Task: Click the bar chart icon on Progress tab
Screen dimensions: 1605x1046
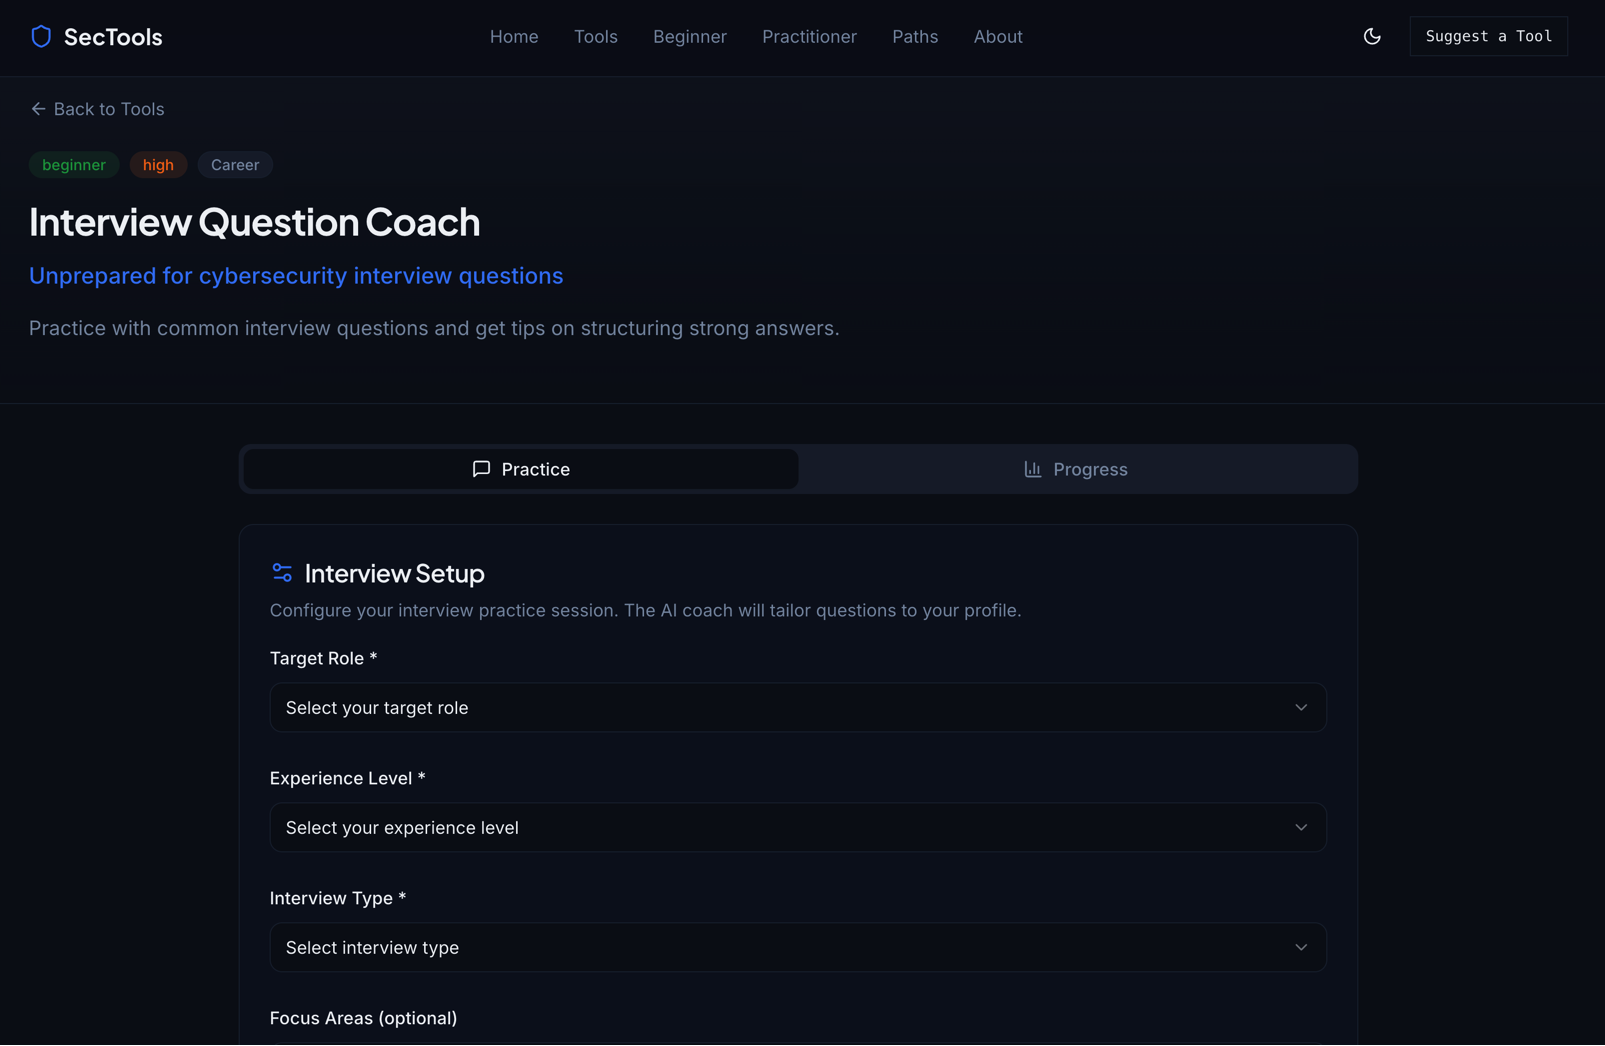Action: pyautogui.click(x=1032, y=468)
